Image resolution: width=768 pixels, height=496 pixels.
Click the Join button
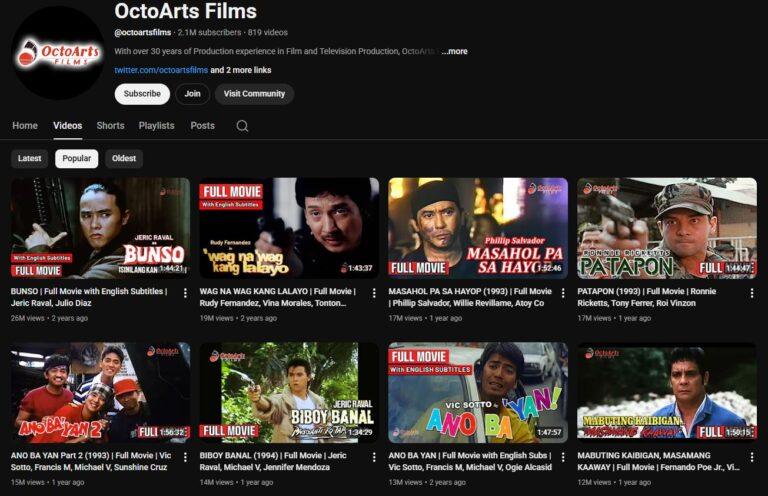pos(192,94)
